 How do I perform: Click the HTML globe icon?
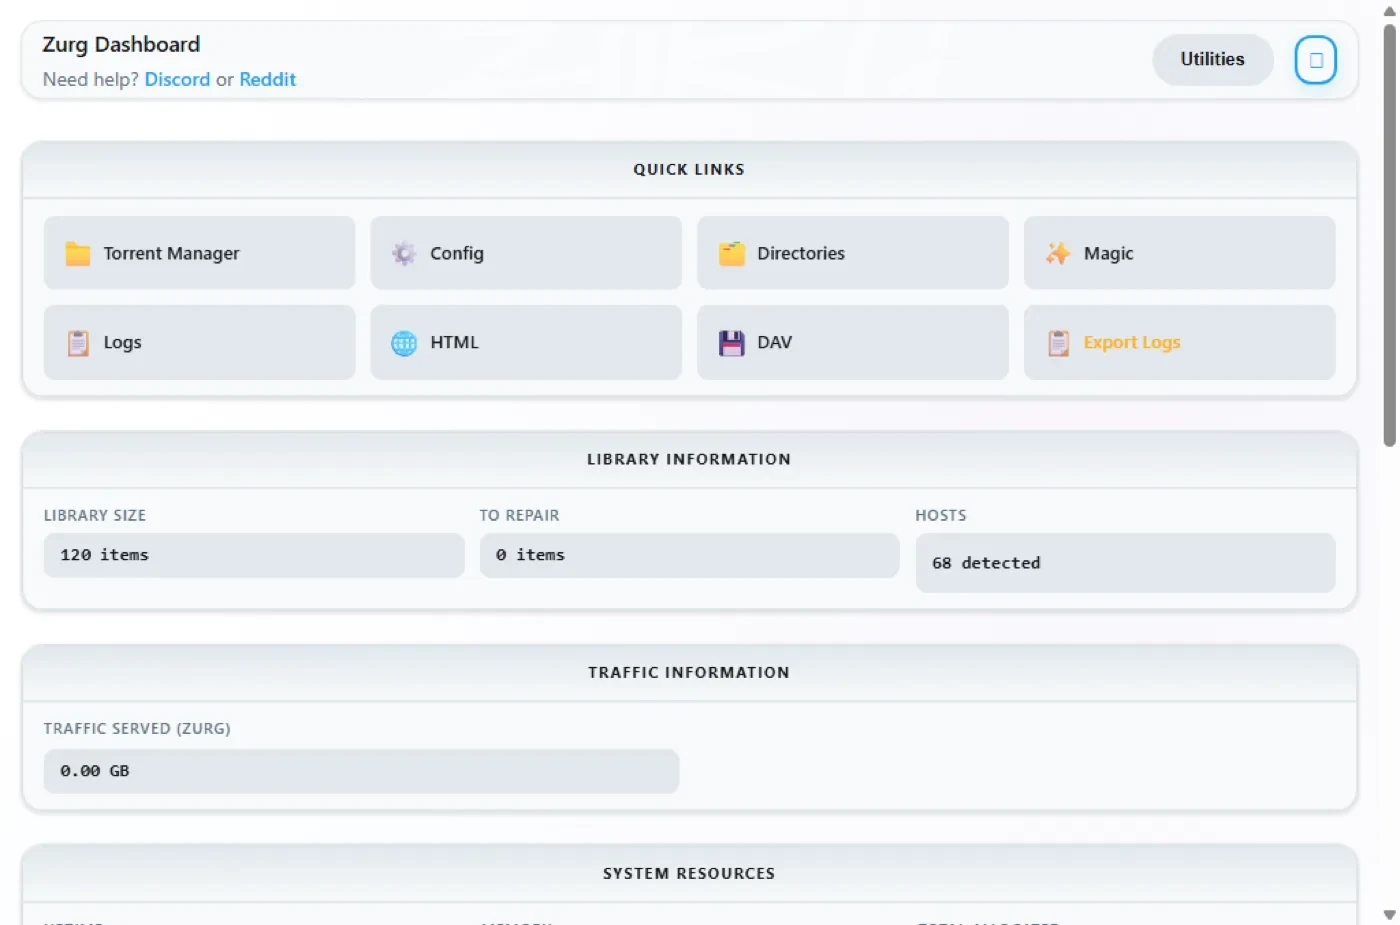404,343
